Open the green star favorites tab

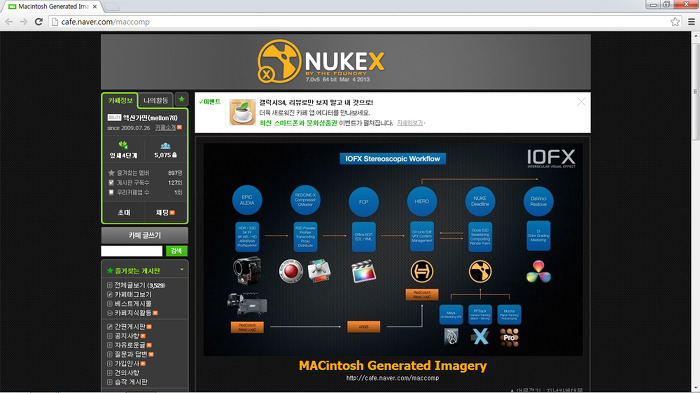tap(182, 99)
